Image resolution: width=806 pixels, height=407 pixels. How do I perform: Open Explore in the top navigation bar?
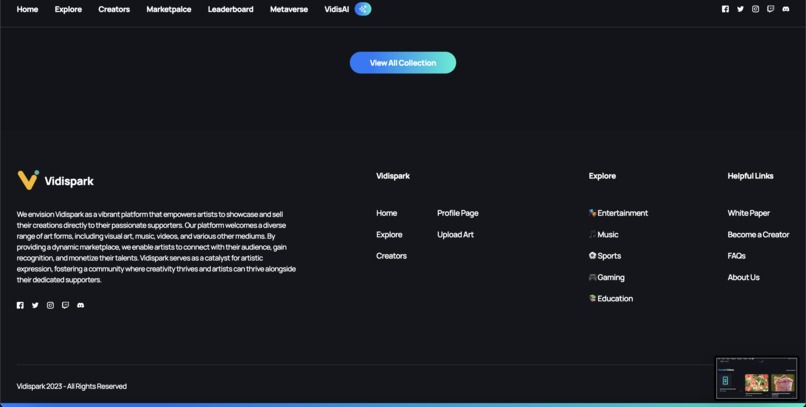[x=68, y=9]
